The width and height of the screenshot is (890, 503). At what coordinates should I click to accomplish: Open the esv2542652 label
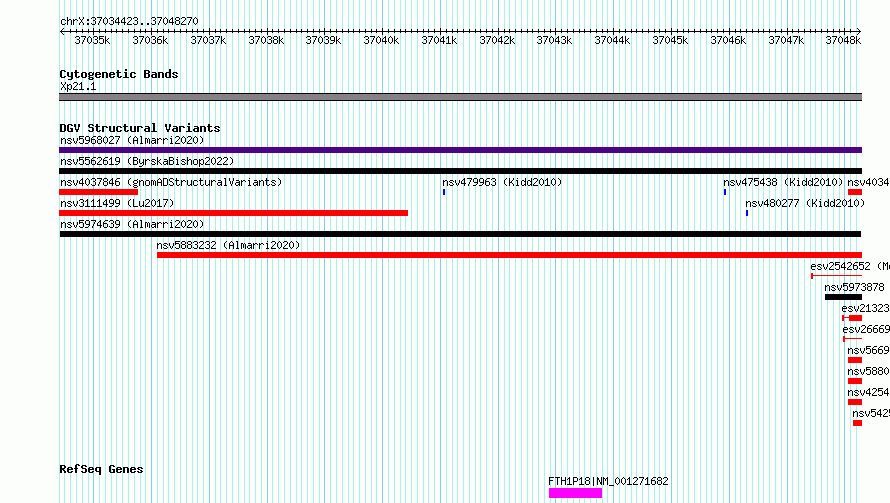point(850,266)
